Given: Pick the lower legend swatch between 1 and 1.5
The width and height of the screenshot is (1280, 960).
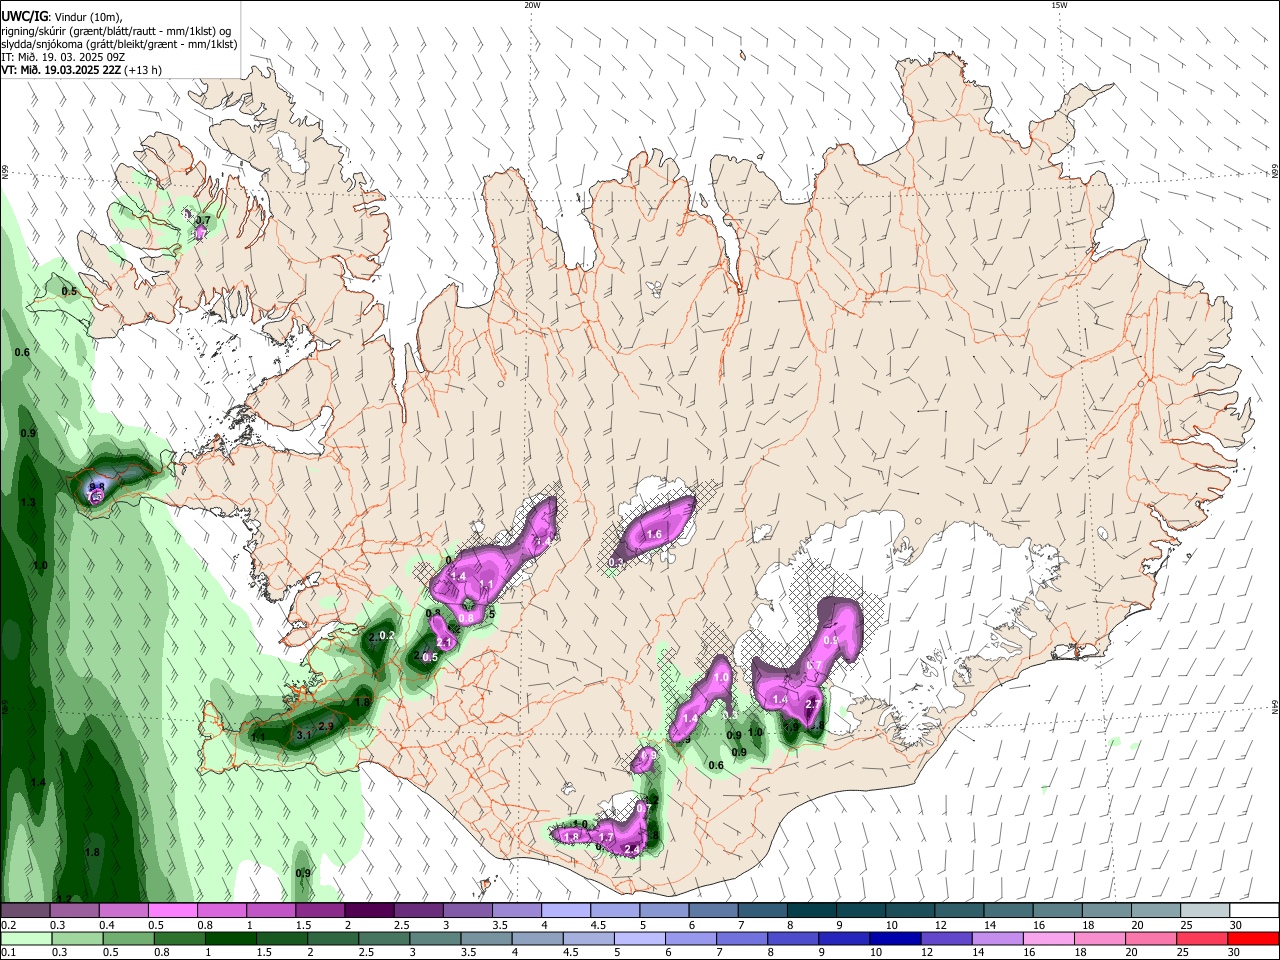Looking at the screenshot, I should (230, 938).
